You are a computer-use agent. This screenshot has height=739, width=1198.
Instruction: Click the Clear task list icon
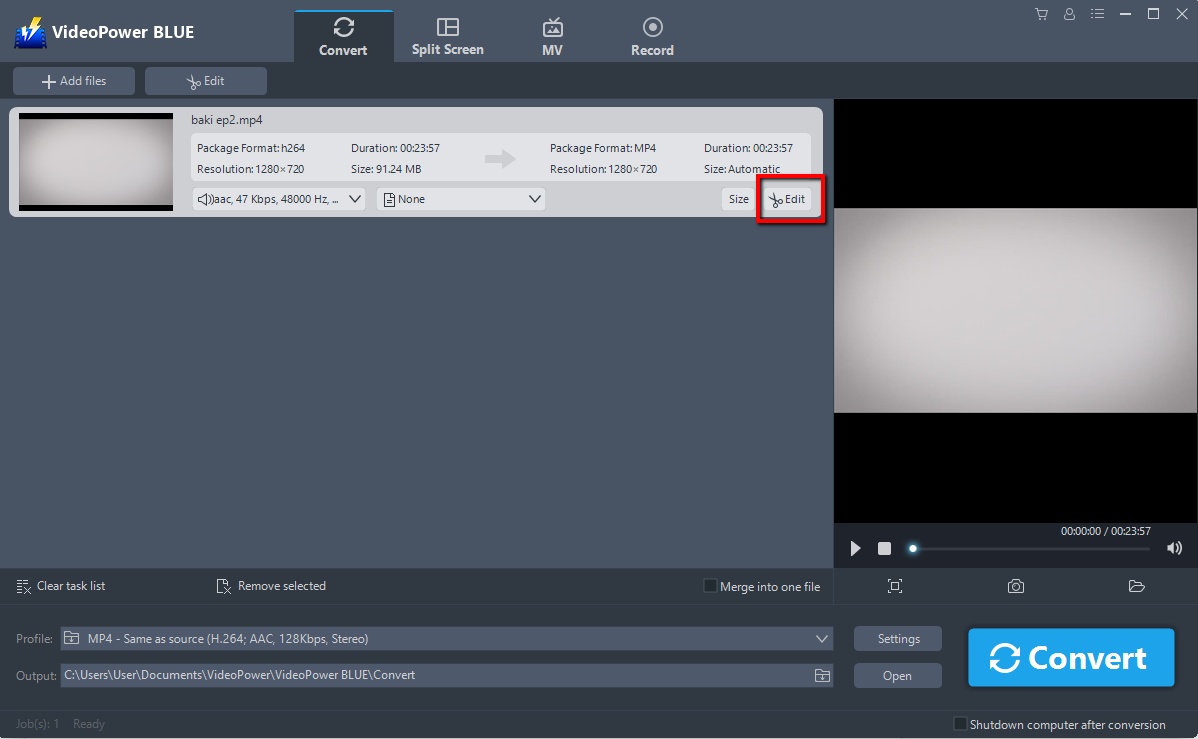(23, 586)
